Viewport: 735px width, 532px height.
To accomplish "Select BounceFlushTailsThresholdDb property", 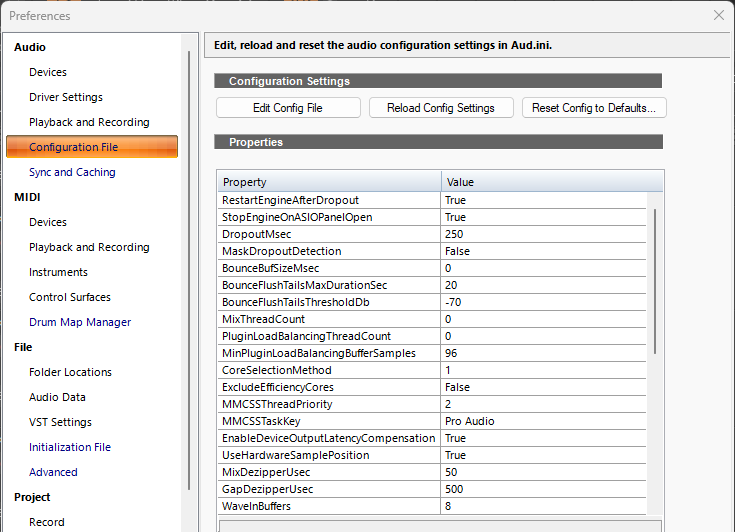I will 329,302.
